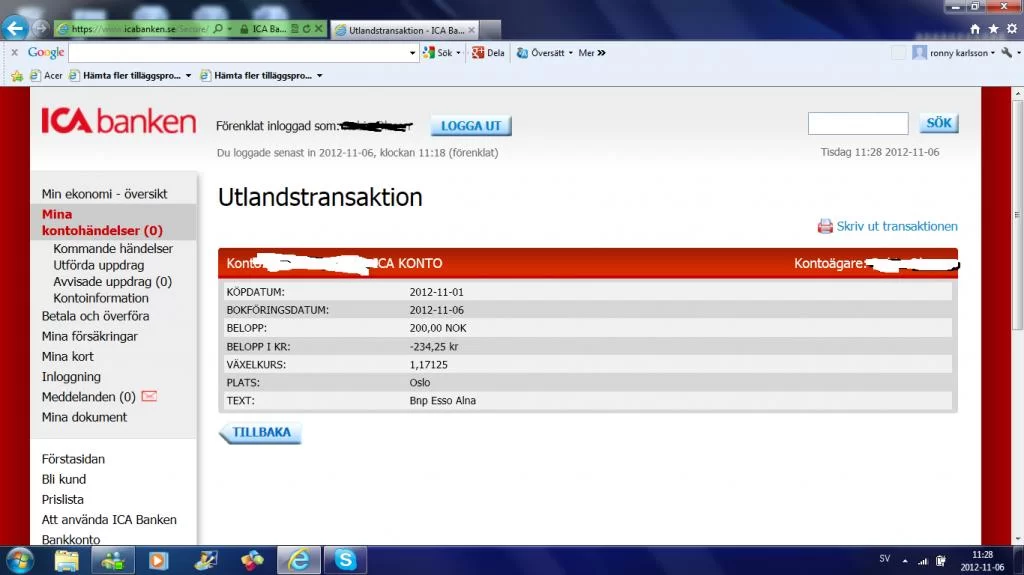Open Windows Explorer folder in taskbar
This screenshot has width=1024, height=575.
(x=66, y=560)
